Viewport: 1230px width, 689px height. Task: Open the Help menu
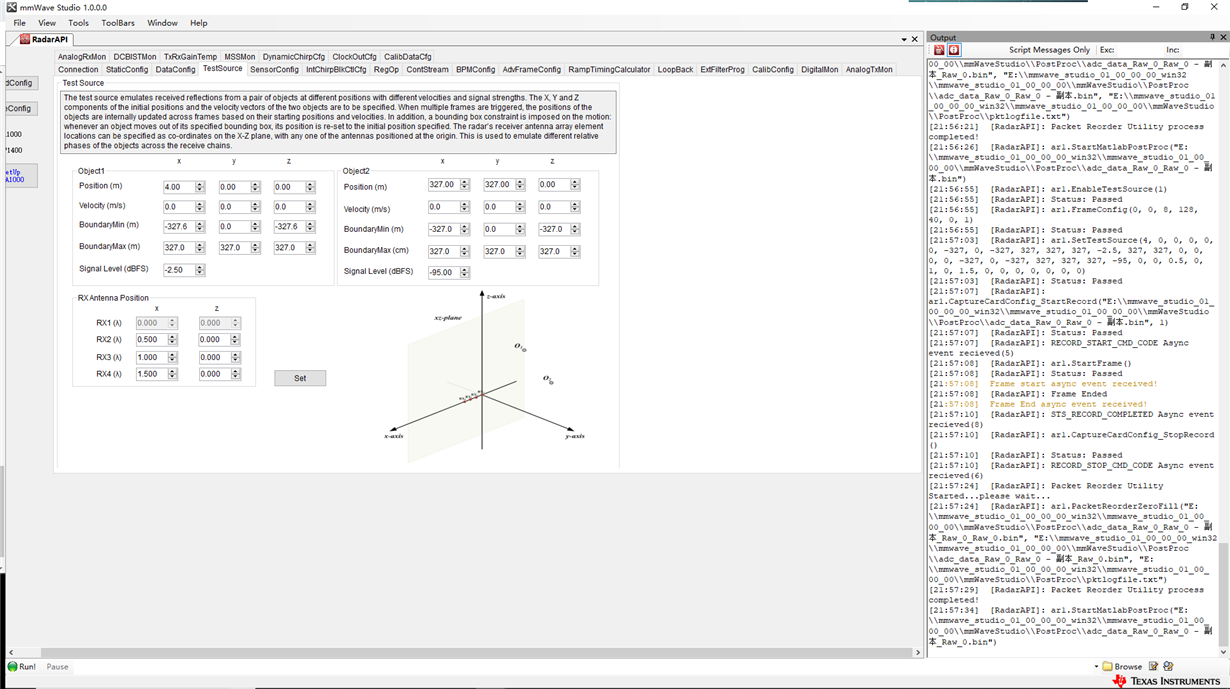tap(199, 23)
